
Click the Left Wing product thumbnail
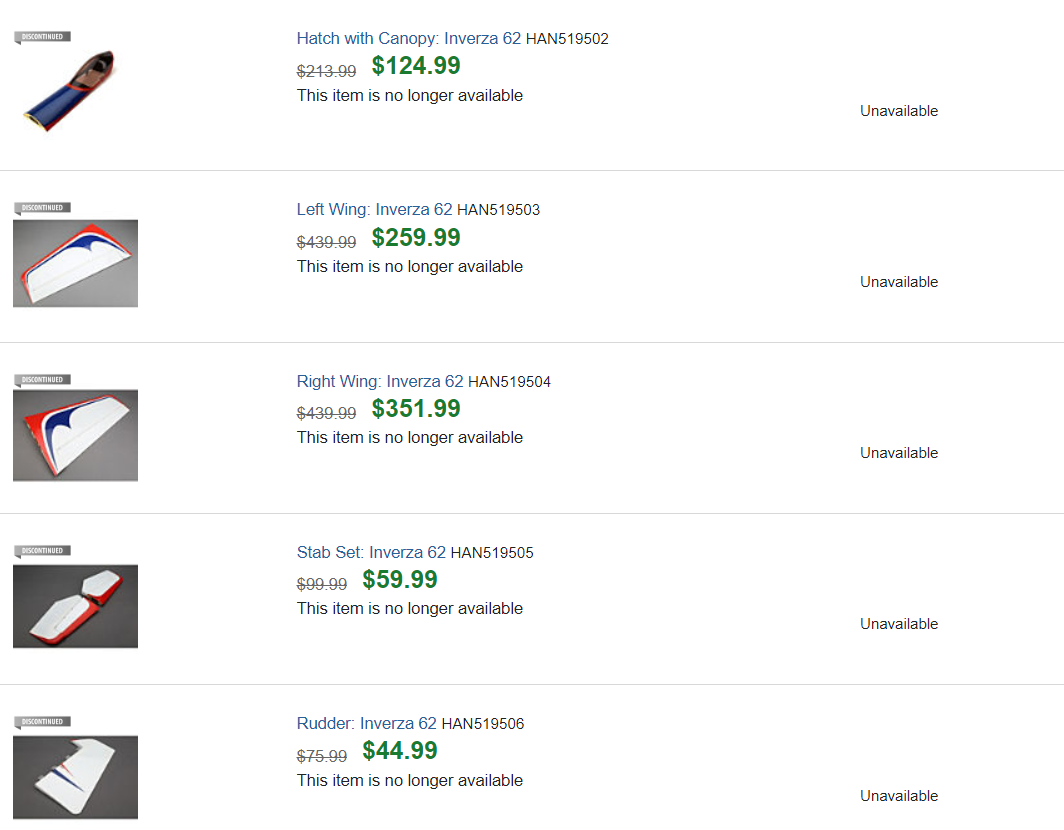pos(75,263)
